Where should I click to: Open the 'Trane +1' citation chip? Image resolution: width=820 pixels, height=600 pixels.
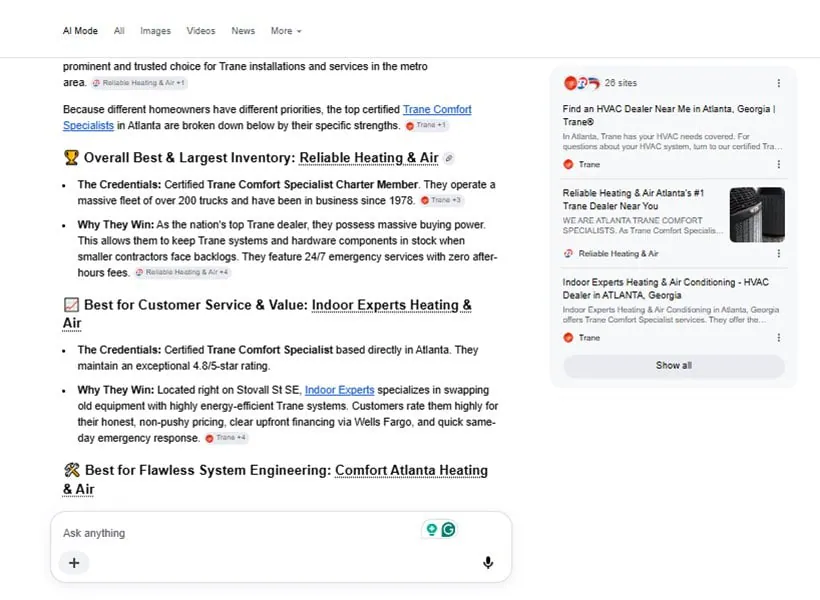[x=426, y=125]
